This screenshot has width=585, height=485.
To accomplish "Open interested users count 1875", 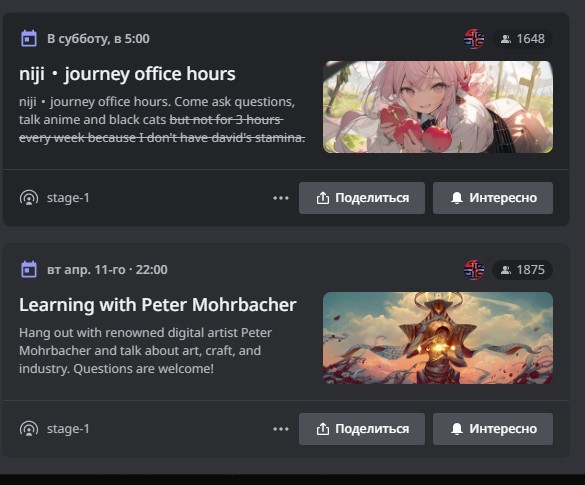I will coord(523,270).
